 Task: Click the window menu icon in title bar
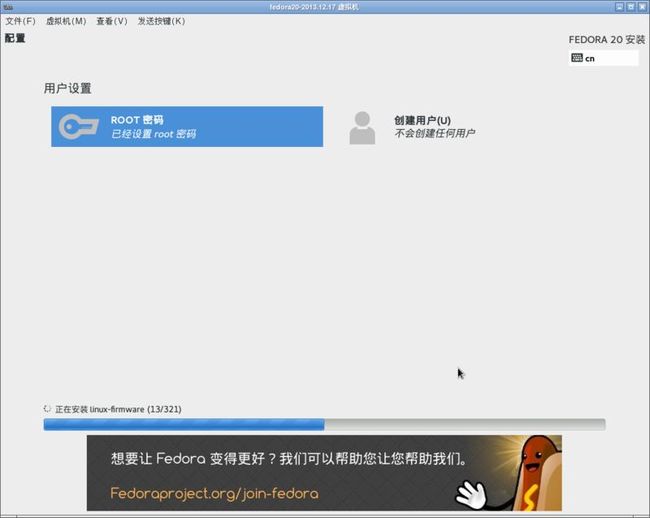(8, 7)
